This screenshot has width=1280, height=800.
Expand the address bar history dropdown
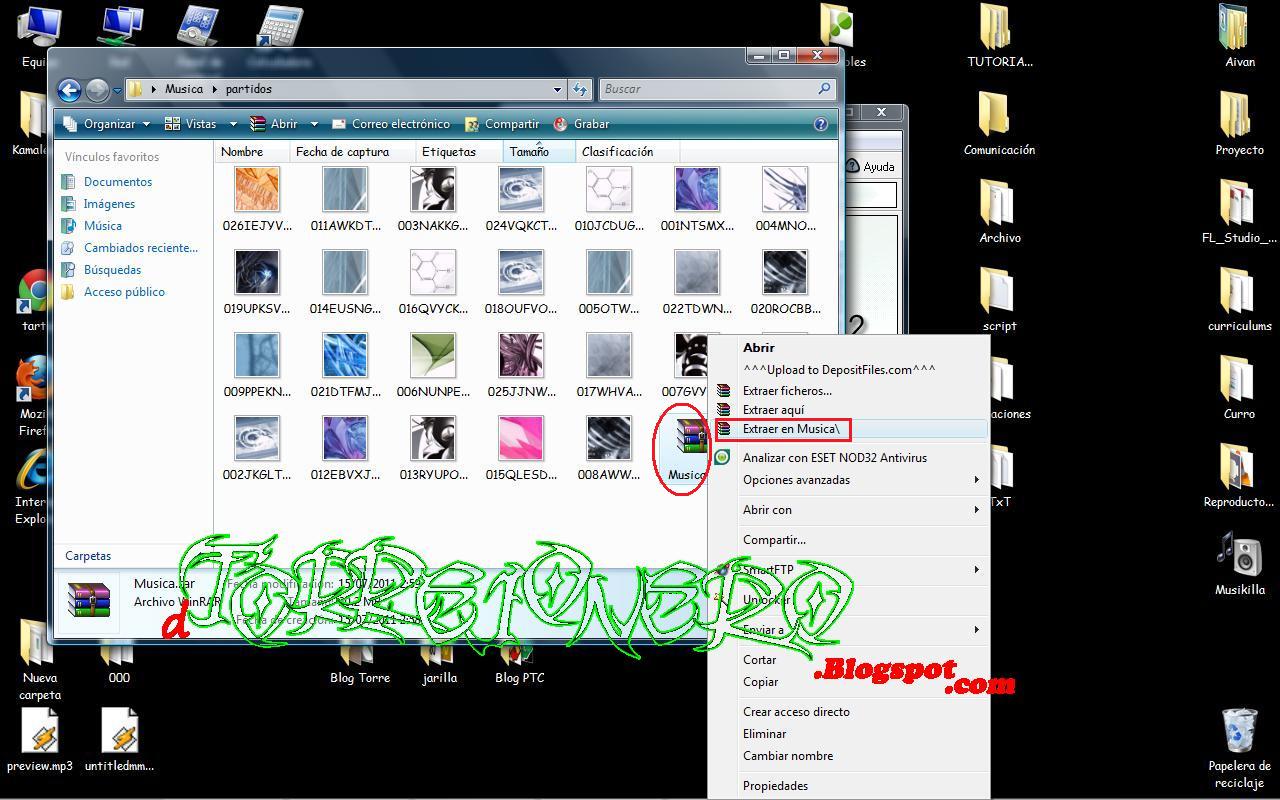[x=557, y=89]
